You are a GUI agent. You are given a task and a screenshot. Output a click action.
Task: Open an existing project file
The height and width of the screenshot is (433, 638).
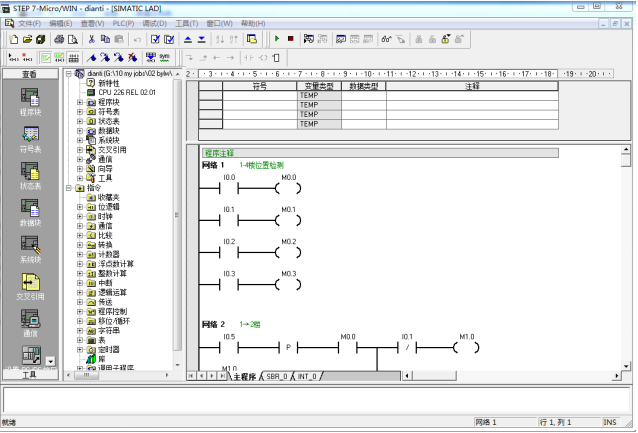pos(27,39)
